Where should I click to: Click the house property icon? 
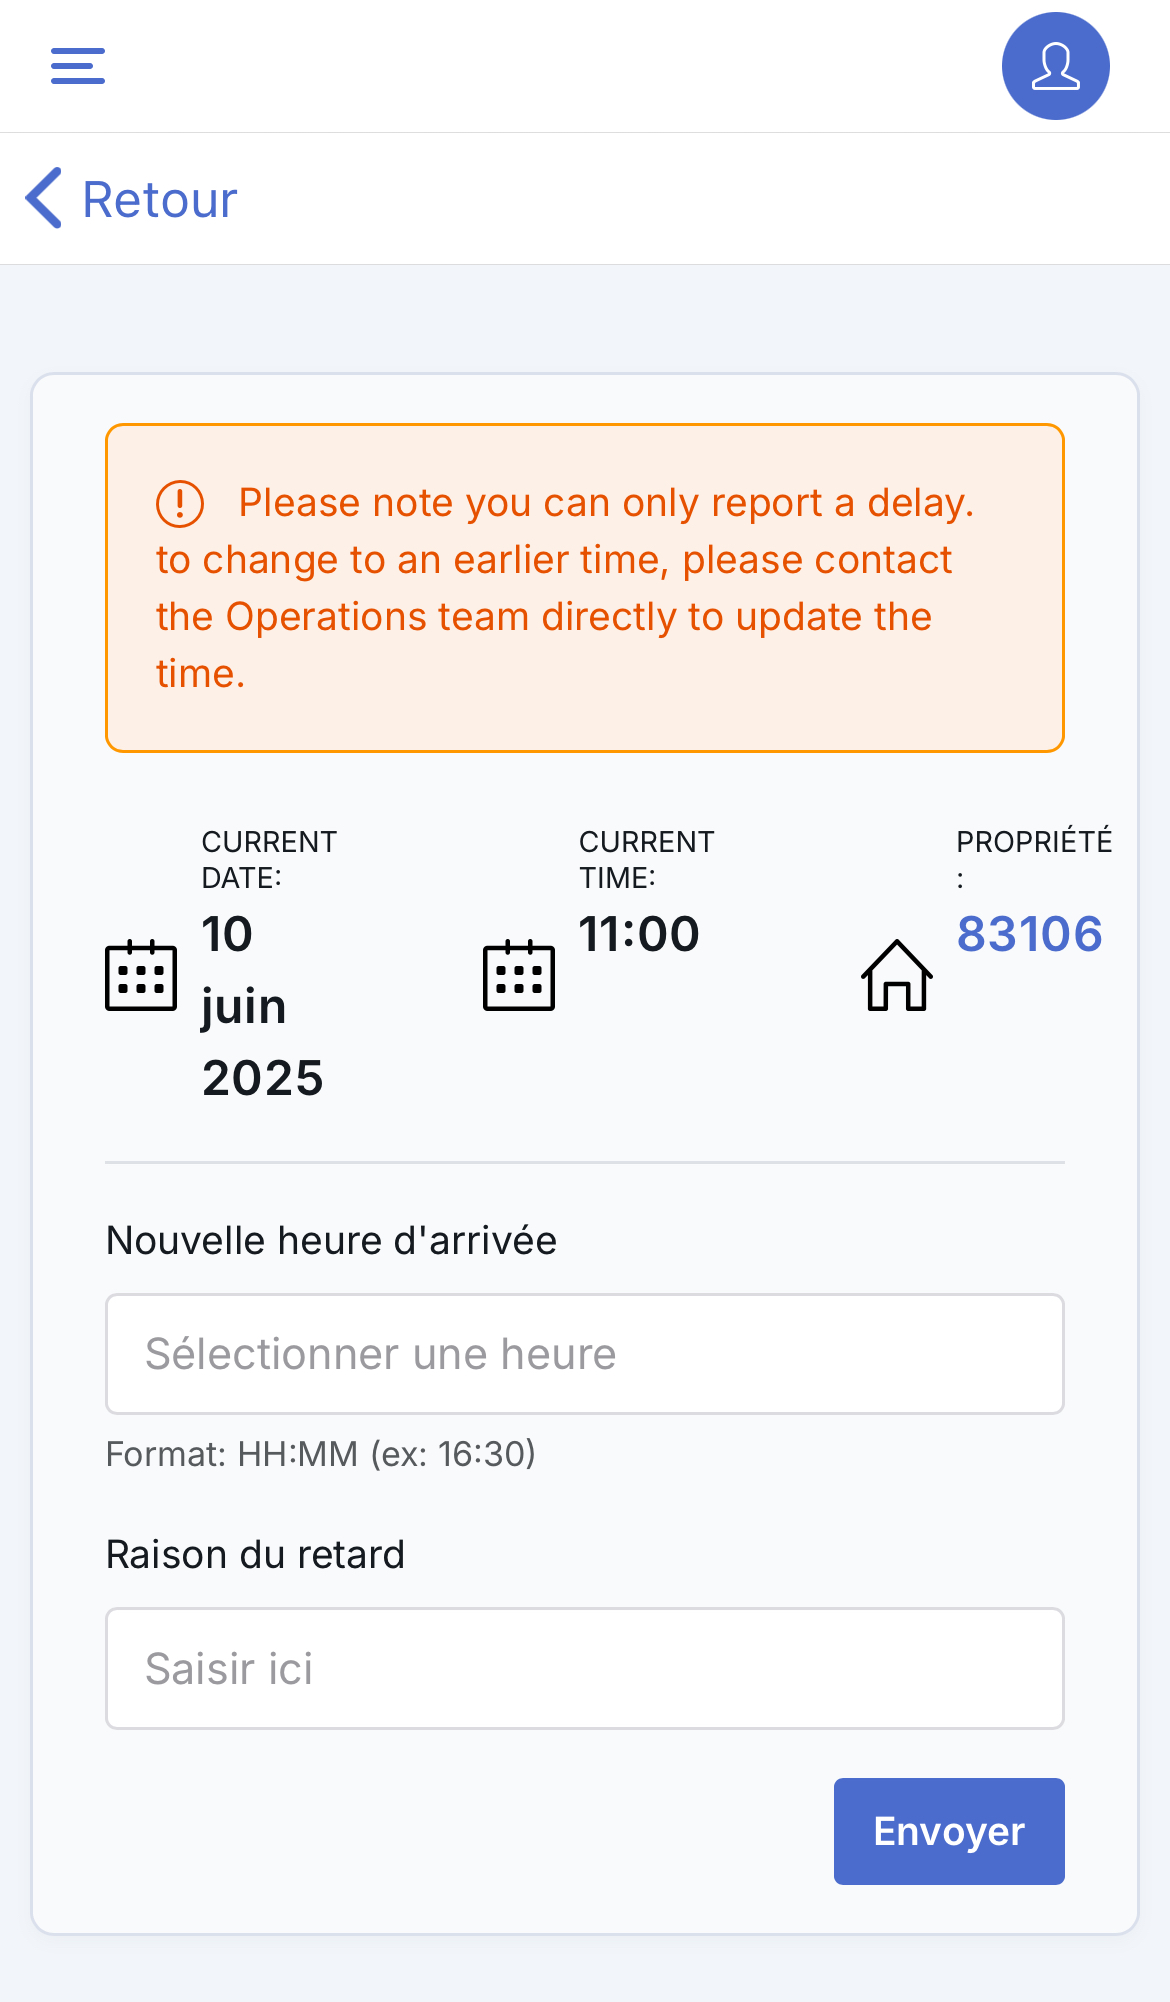point(897,975)
